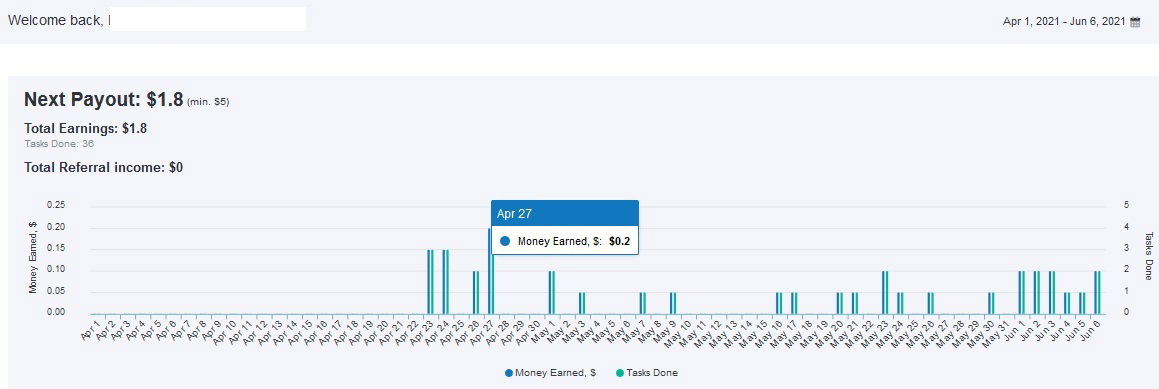Click the May 1 bar in chart
Image resolution: width=1159 pixels, height=389 pixels.
coord(551,292)
